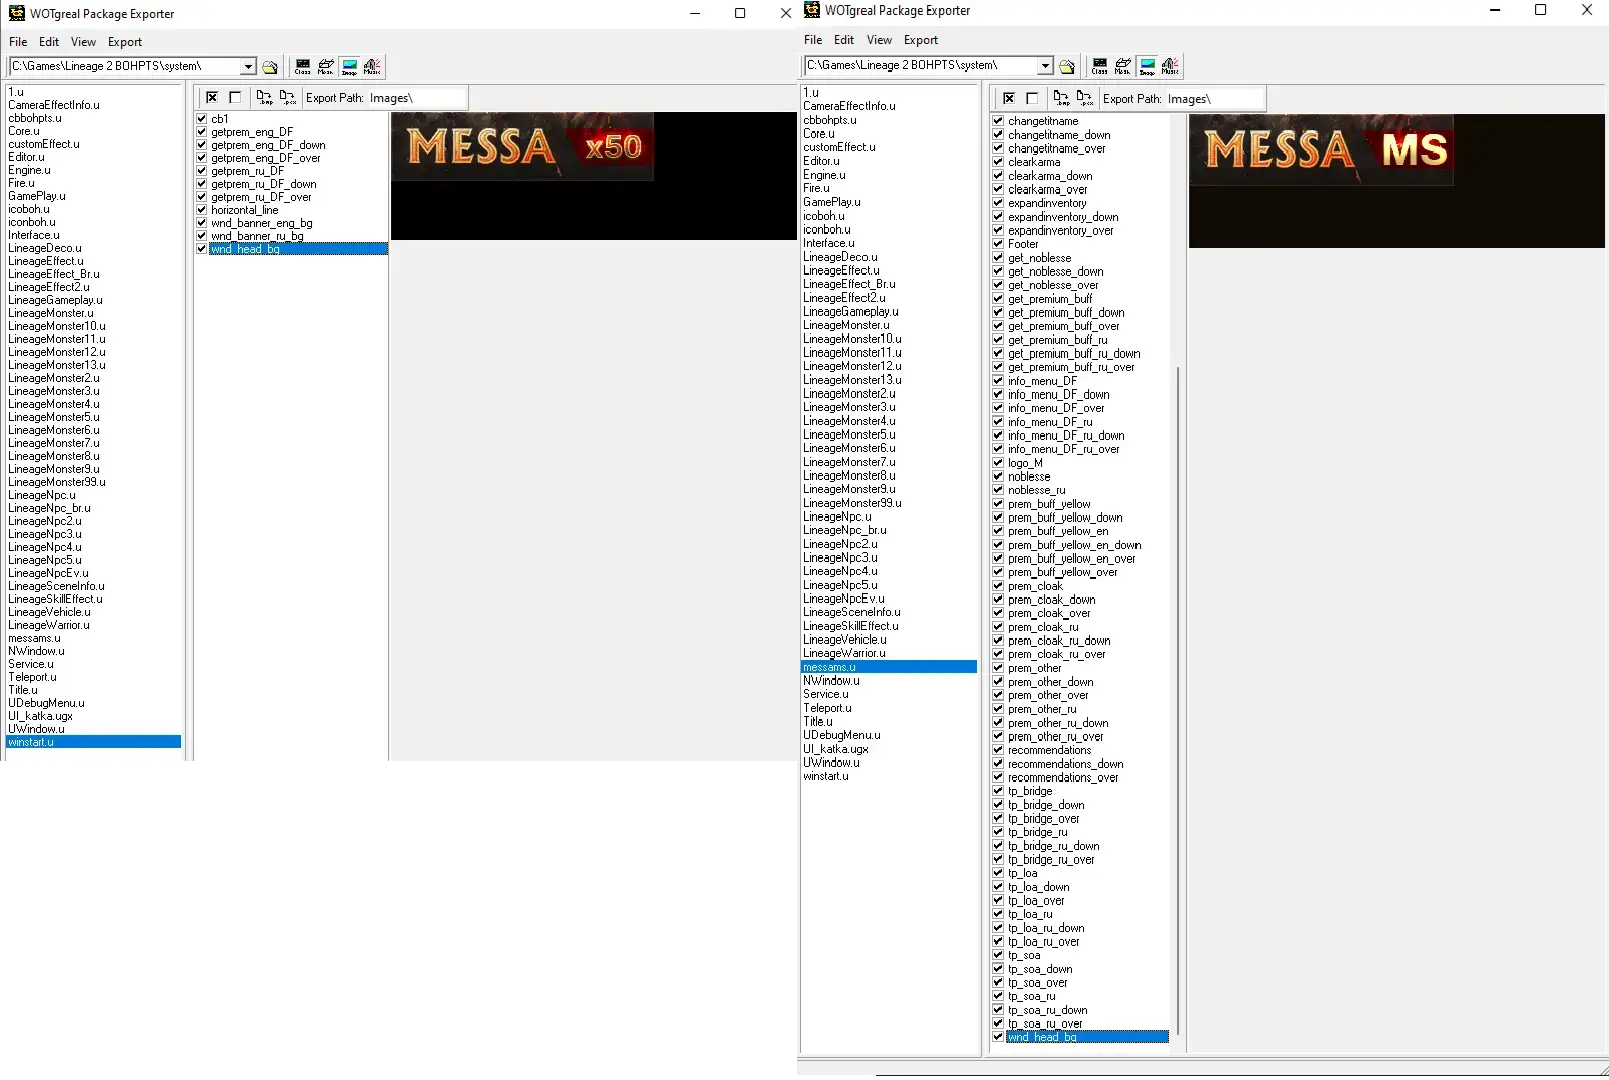Select Music viewer icon in right window
Viewport: 1609px width, 1080px height.
tap(1170, 67)
